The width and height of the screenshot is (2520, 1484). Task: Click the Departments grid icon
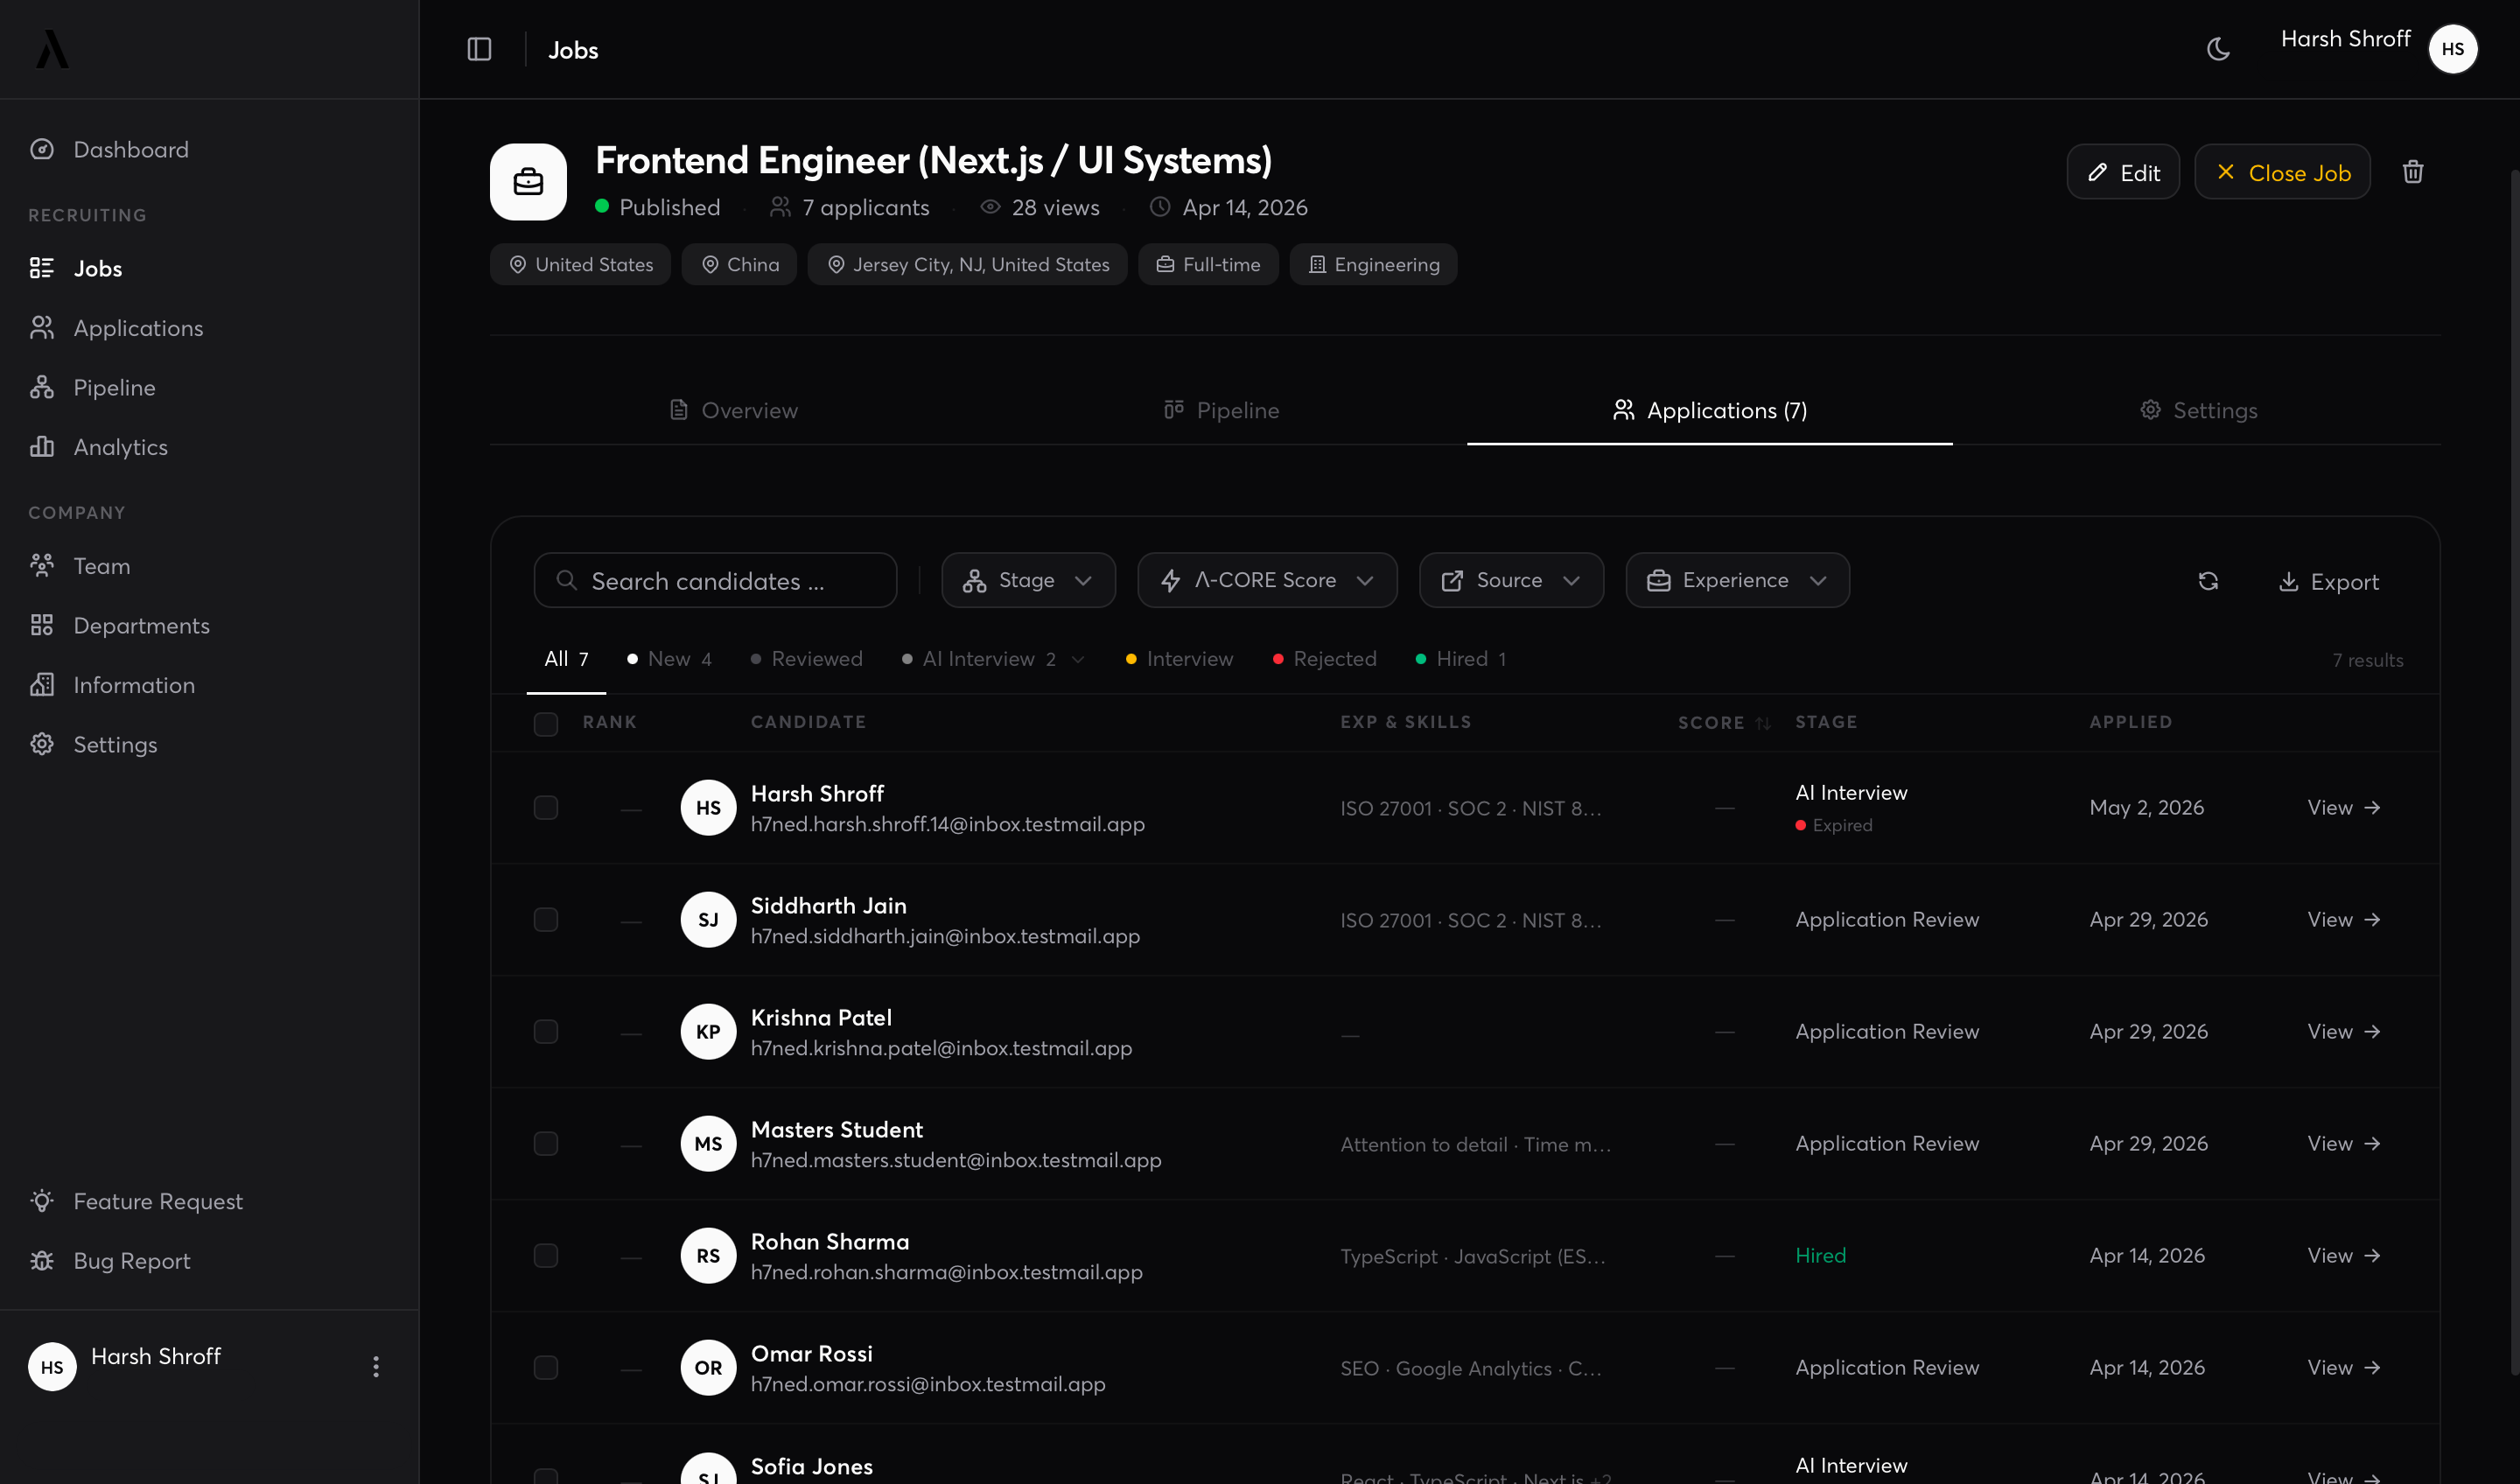pos(42,625)
